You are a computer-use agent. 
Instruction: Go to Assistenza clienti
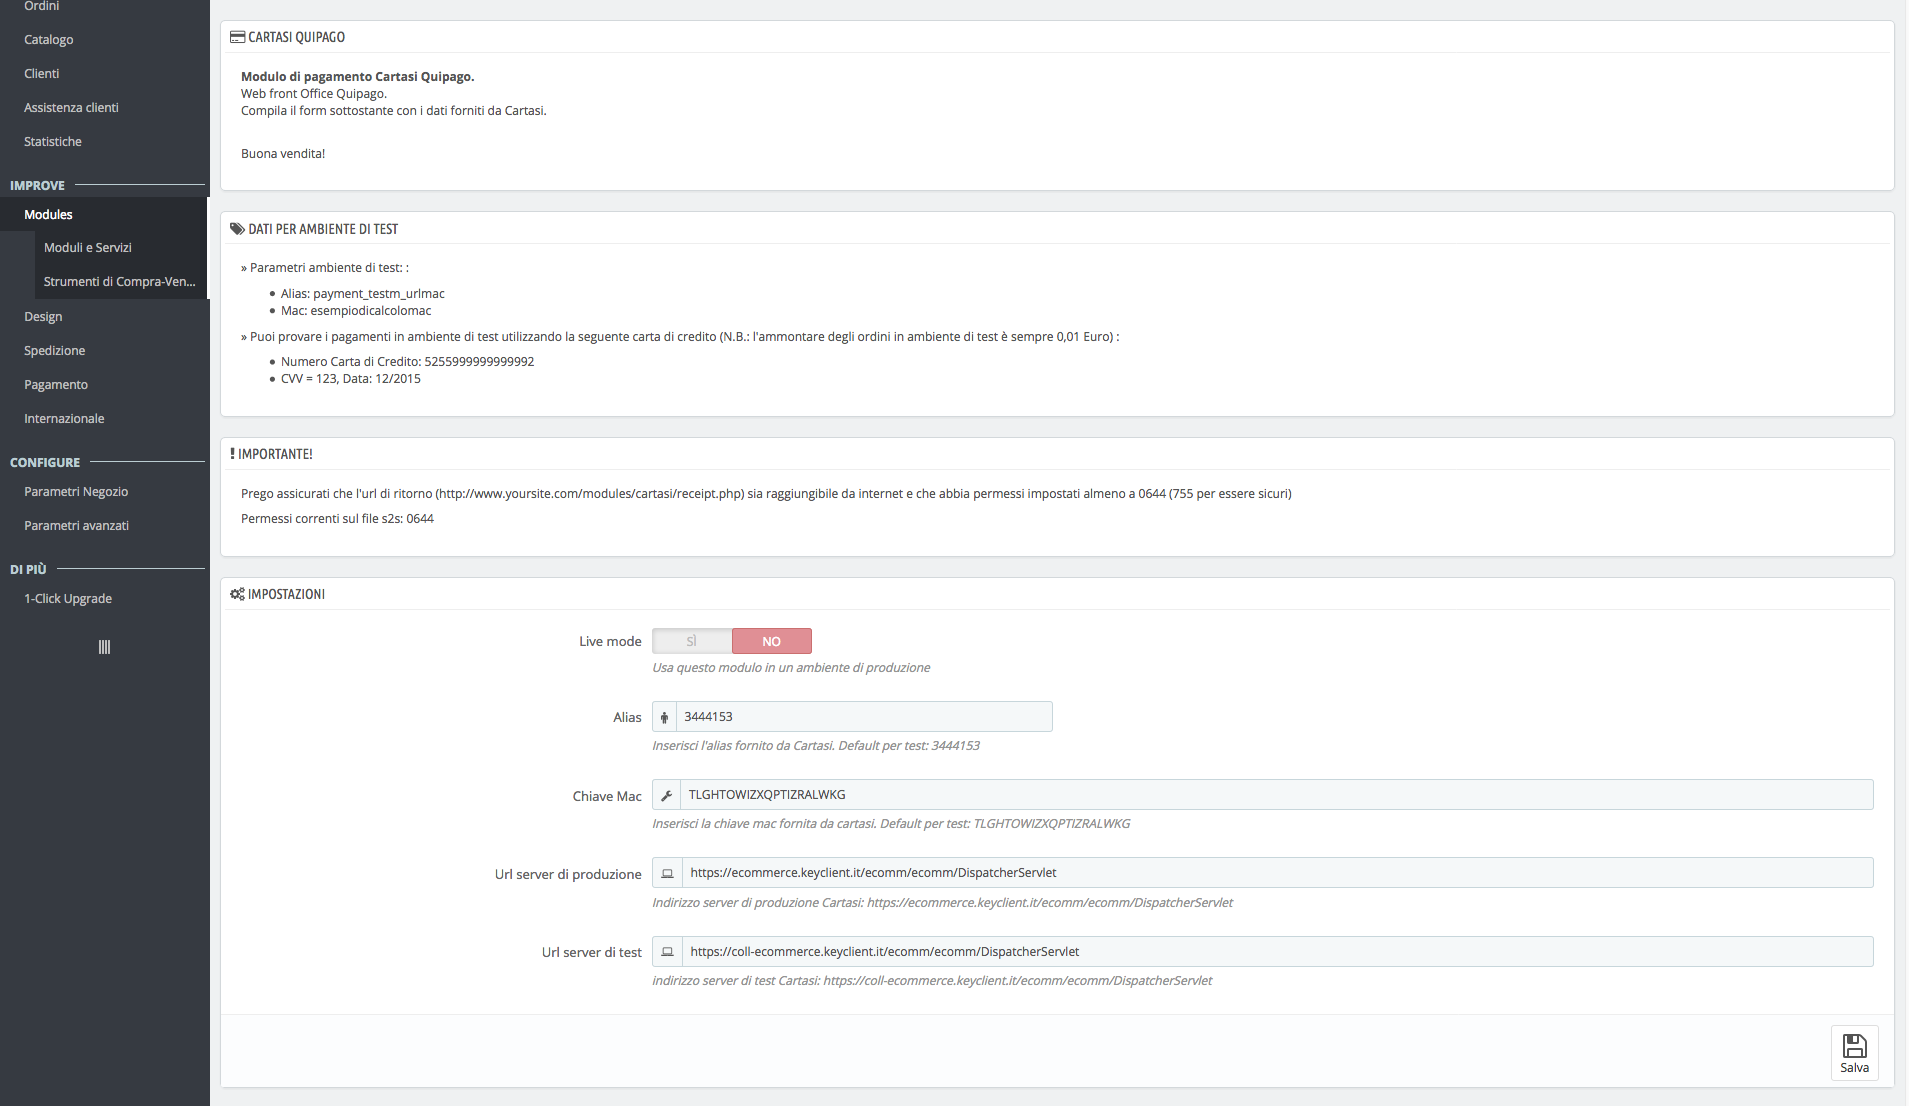pos(71,108)
